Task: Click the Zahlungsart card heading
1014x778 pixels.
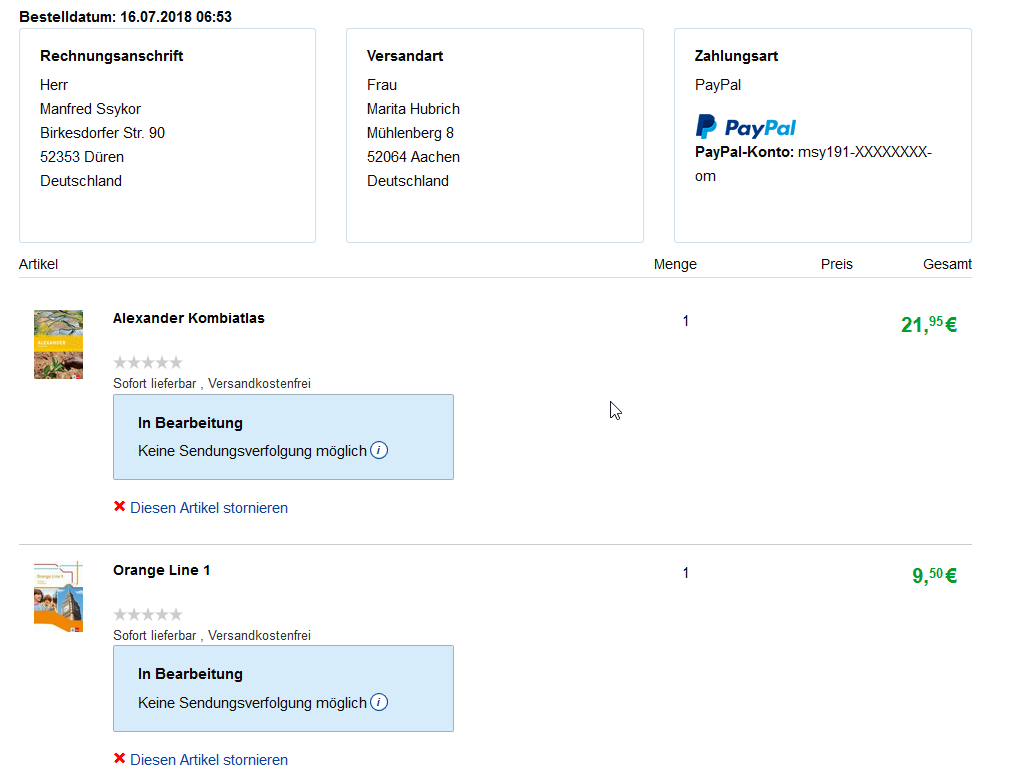Action: 736,56
